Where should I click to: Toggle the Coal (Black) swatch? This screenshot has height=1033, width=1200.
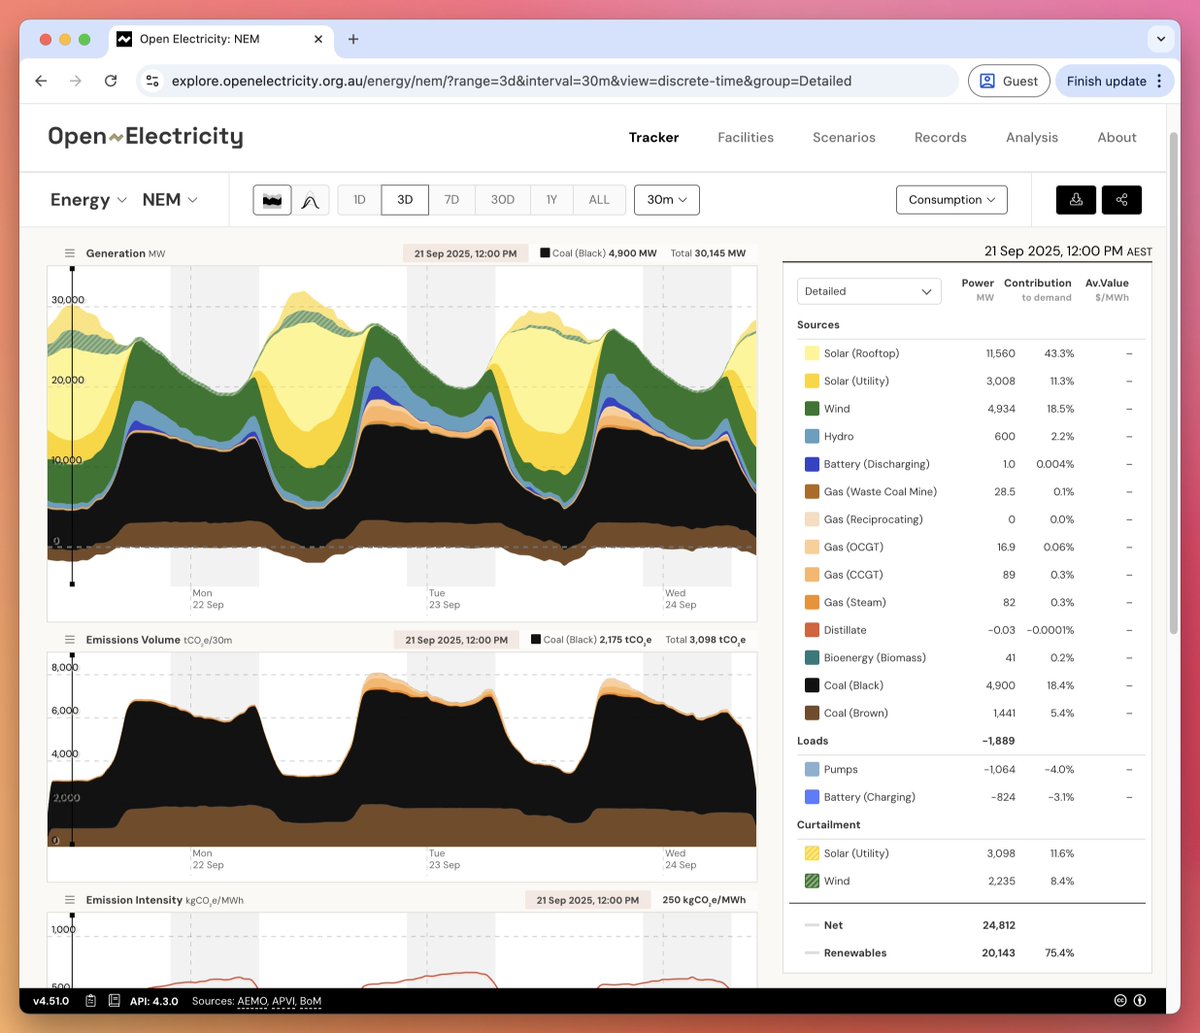click(812, 686)
